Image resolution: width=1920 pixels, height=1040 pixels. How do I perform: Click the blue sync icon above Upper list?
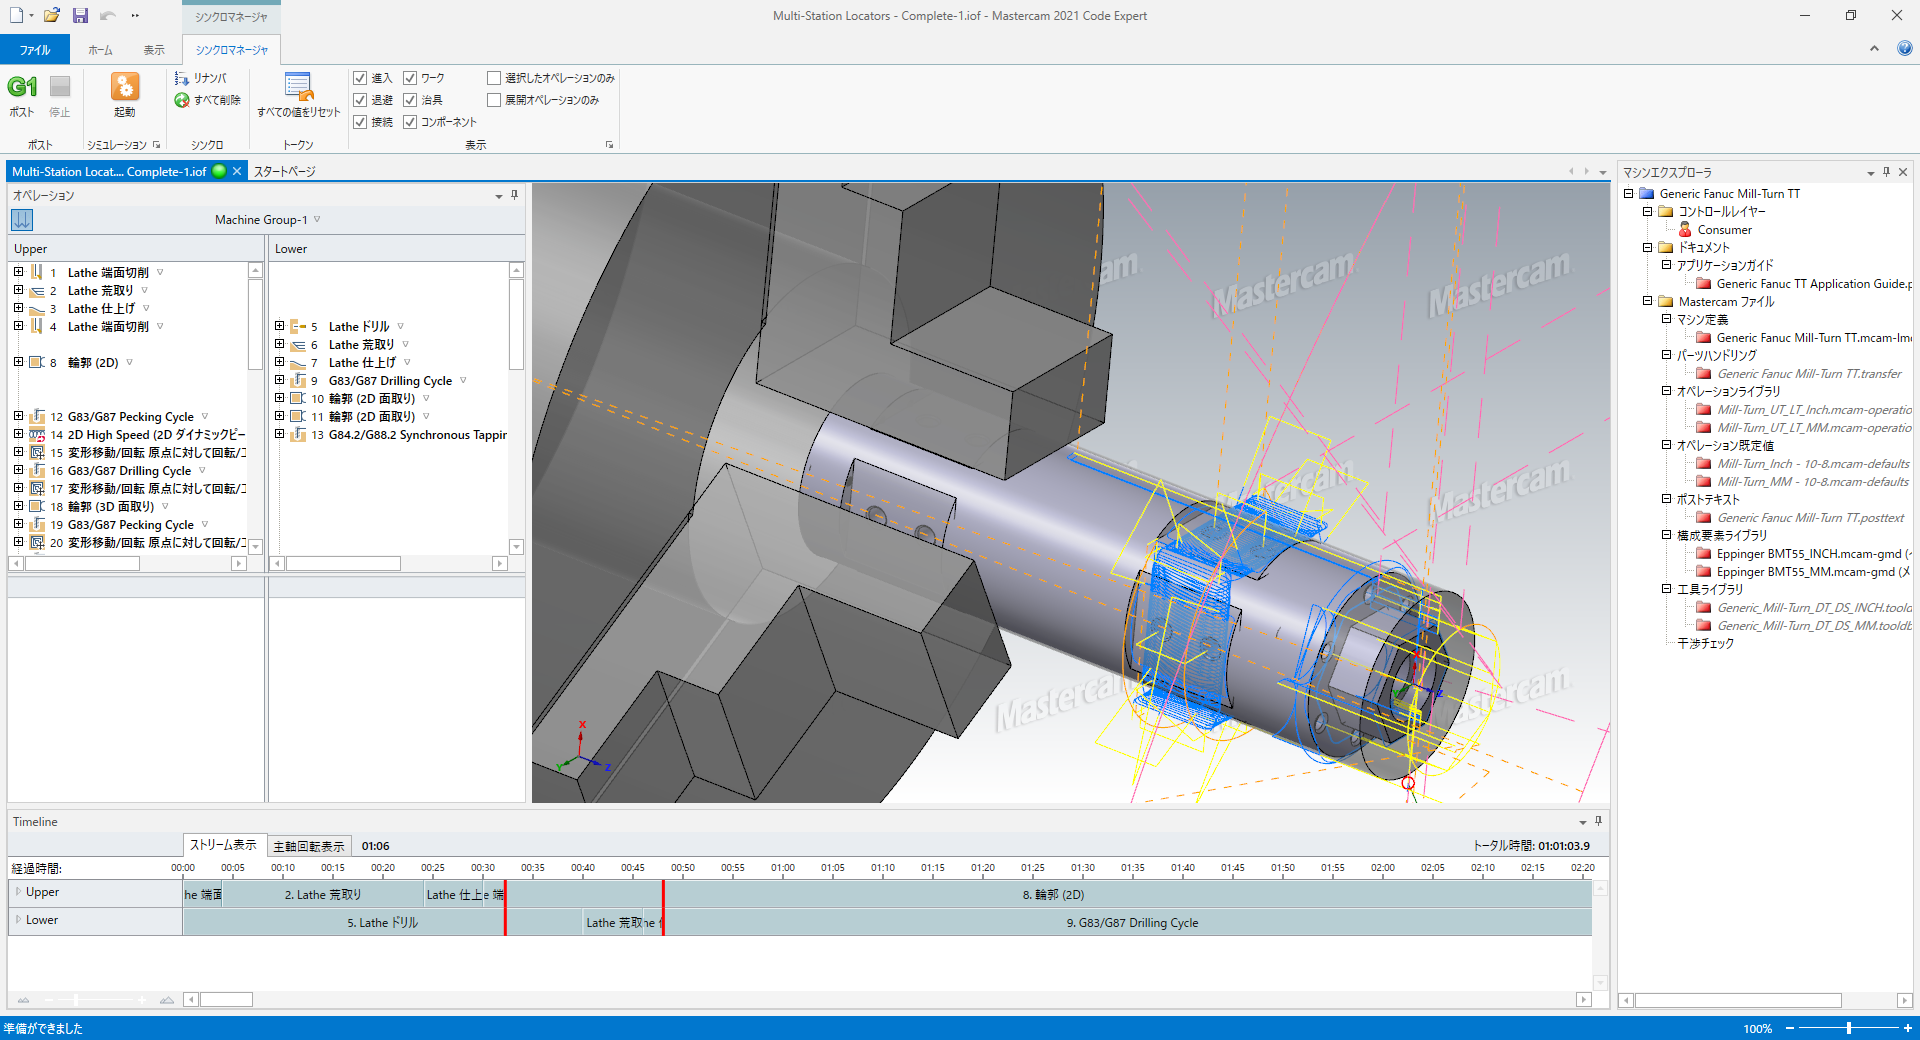point(23,219)
